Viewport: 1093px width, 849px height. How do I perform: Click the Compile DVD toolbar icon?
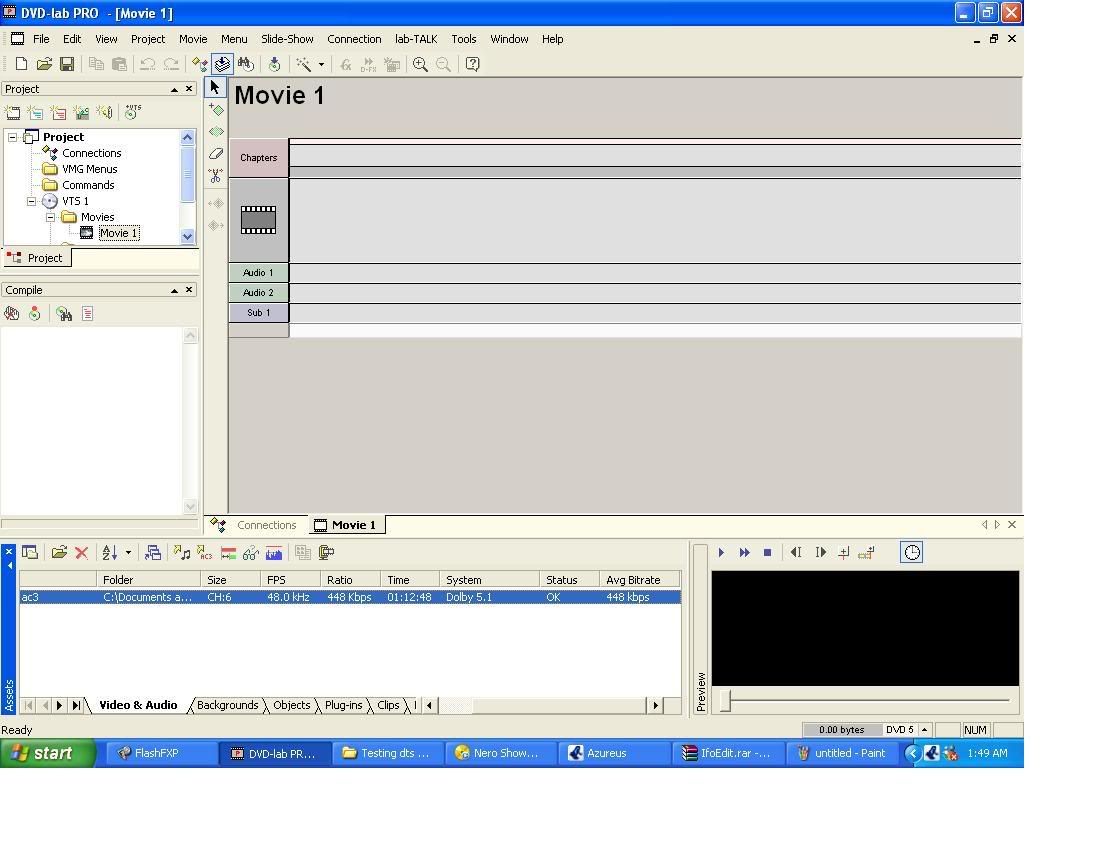(x=222, y=64)
